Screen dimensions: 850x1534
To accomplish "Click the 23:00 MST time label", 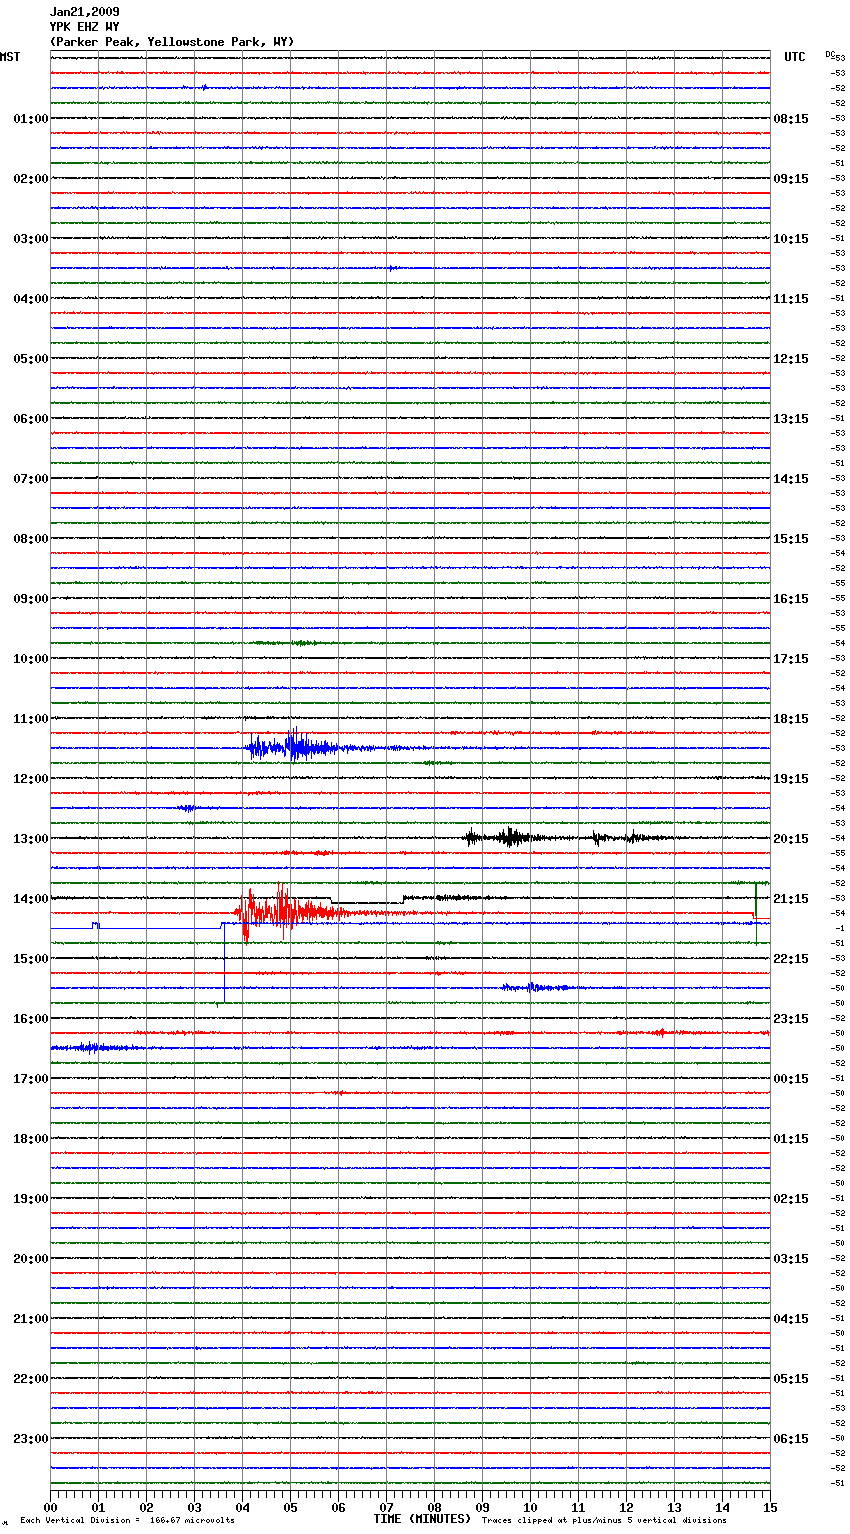I will pos(31,1439).
